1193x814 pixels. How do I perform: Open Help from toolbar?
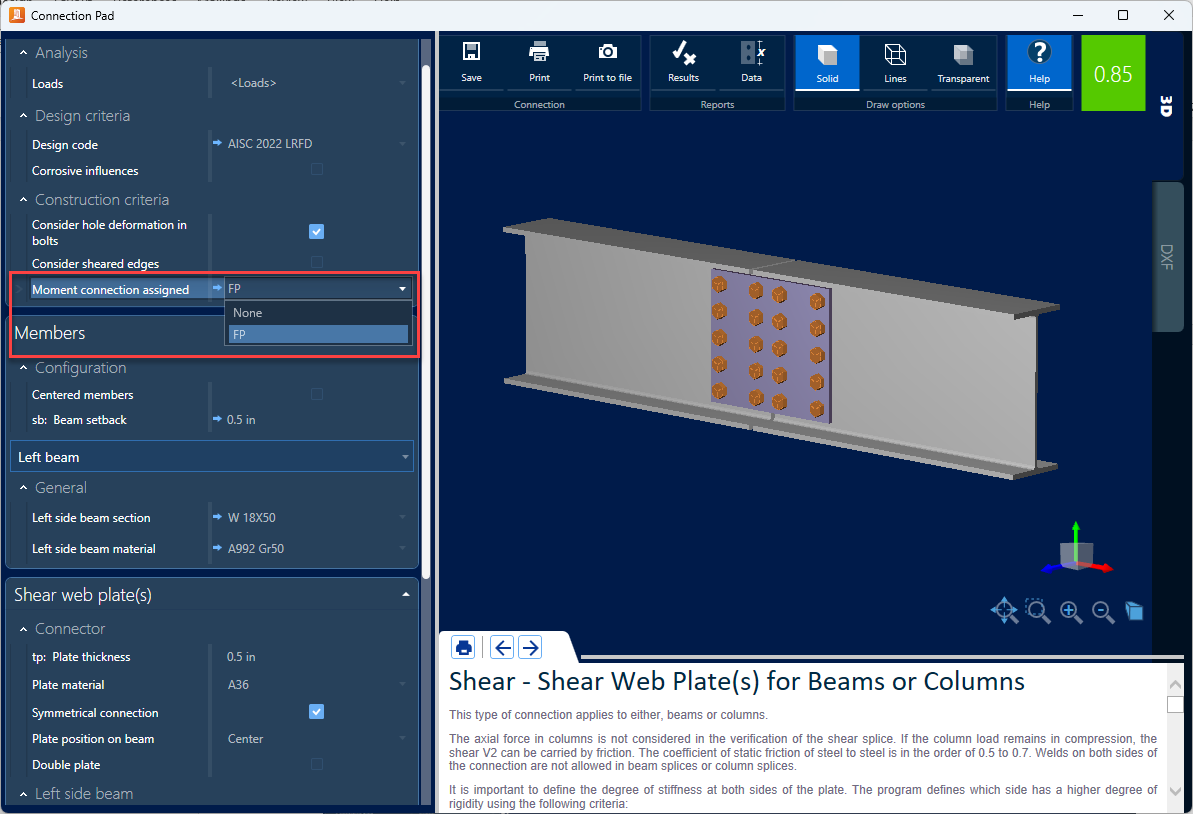coord(1039,62)
